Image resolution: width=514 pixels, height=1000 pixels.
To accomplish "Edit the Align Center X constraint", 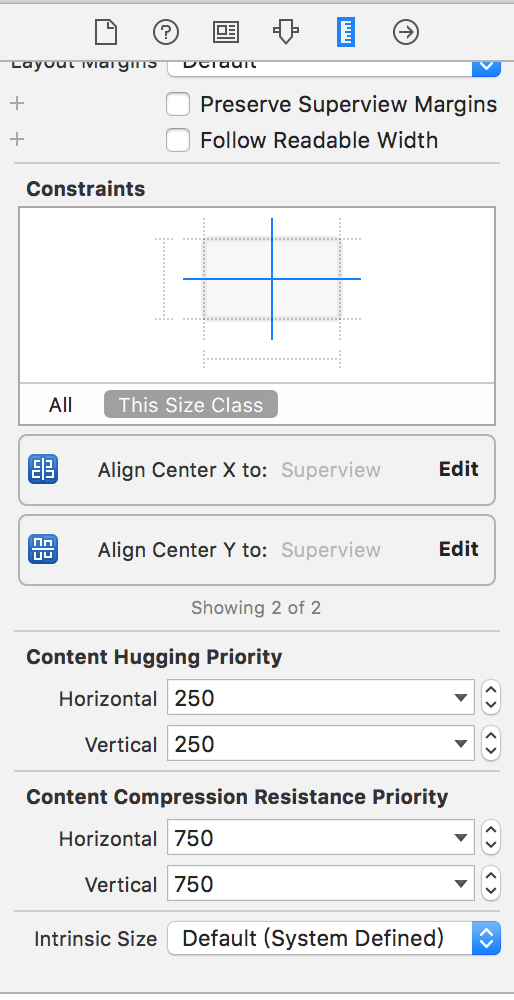I will click(x=459, y=469).
